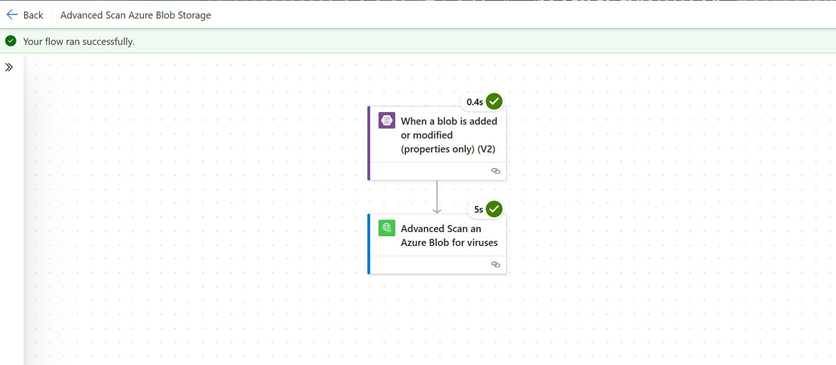Click the Back arrow icon
The height and width of the screenshot is (365, 836).
[x=12, y=15]
